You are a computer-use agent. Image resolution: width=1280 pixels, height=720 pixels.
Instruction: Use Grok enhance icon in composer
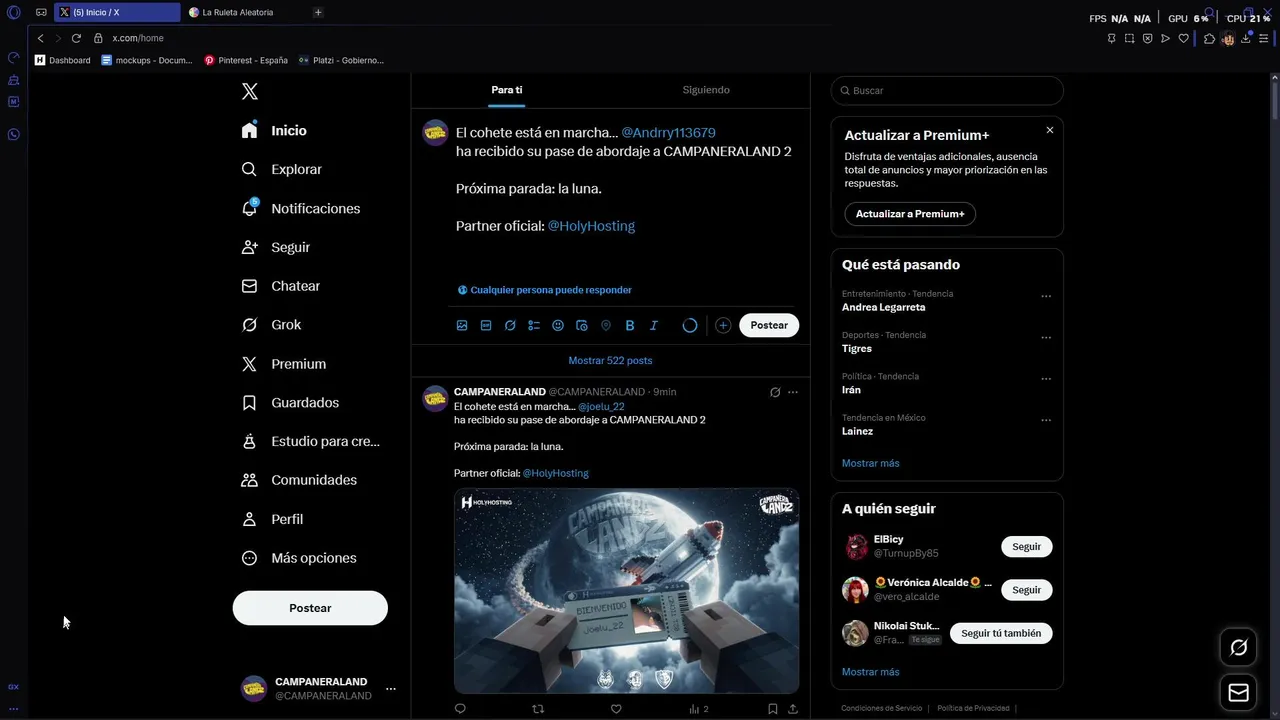(510, 326)
